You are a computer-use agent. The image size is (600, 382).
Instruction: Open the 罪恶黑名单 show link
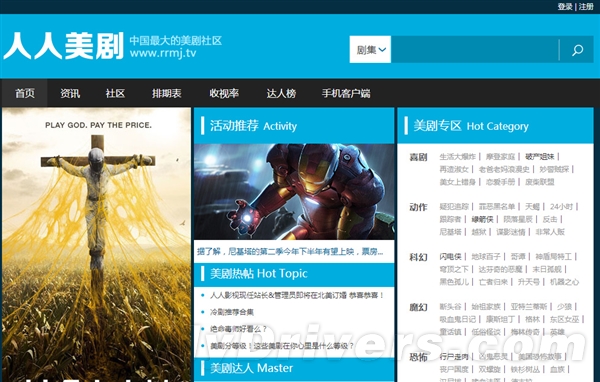pyautogui.click(x=497, y=207)
